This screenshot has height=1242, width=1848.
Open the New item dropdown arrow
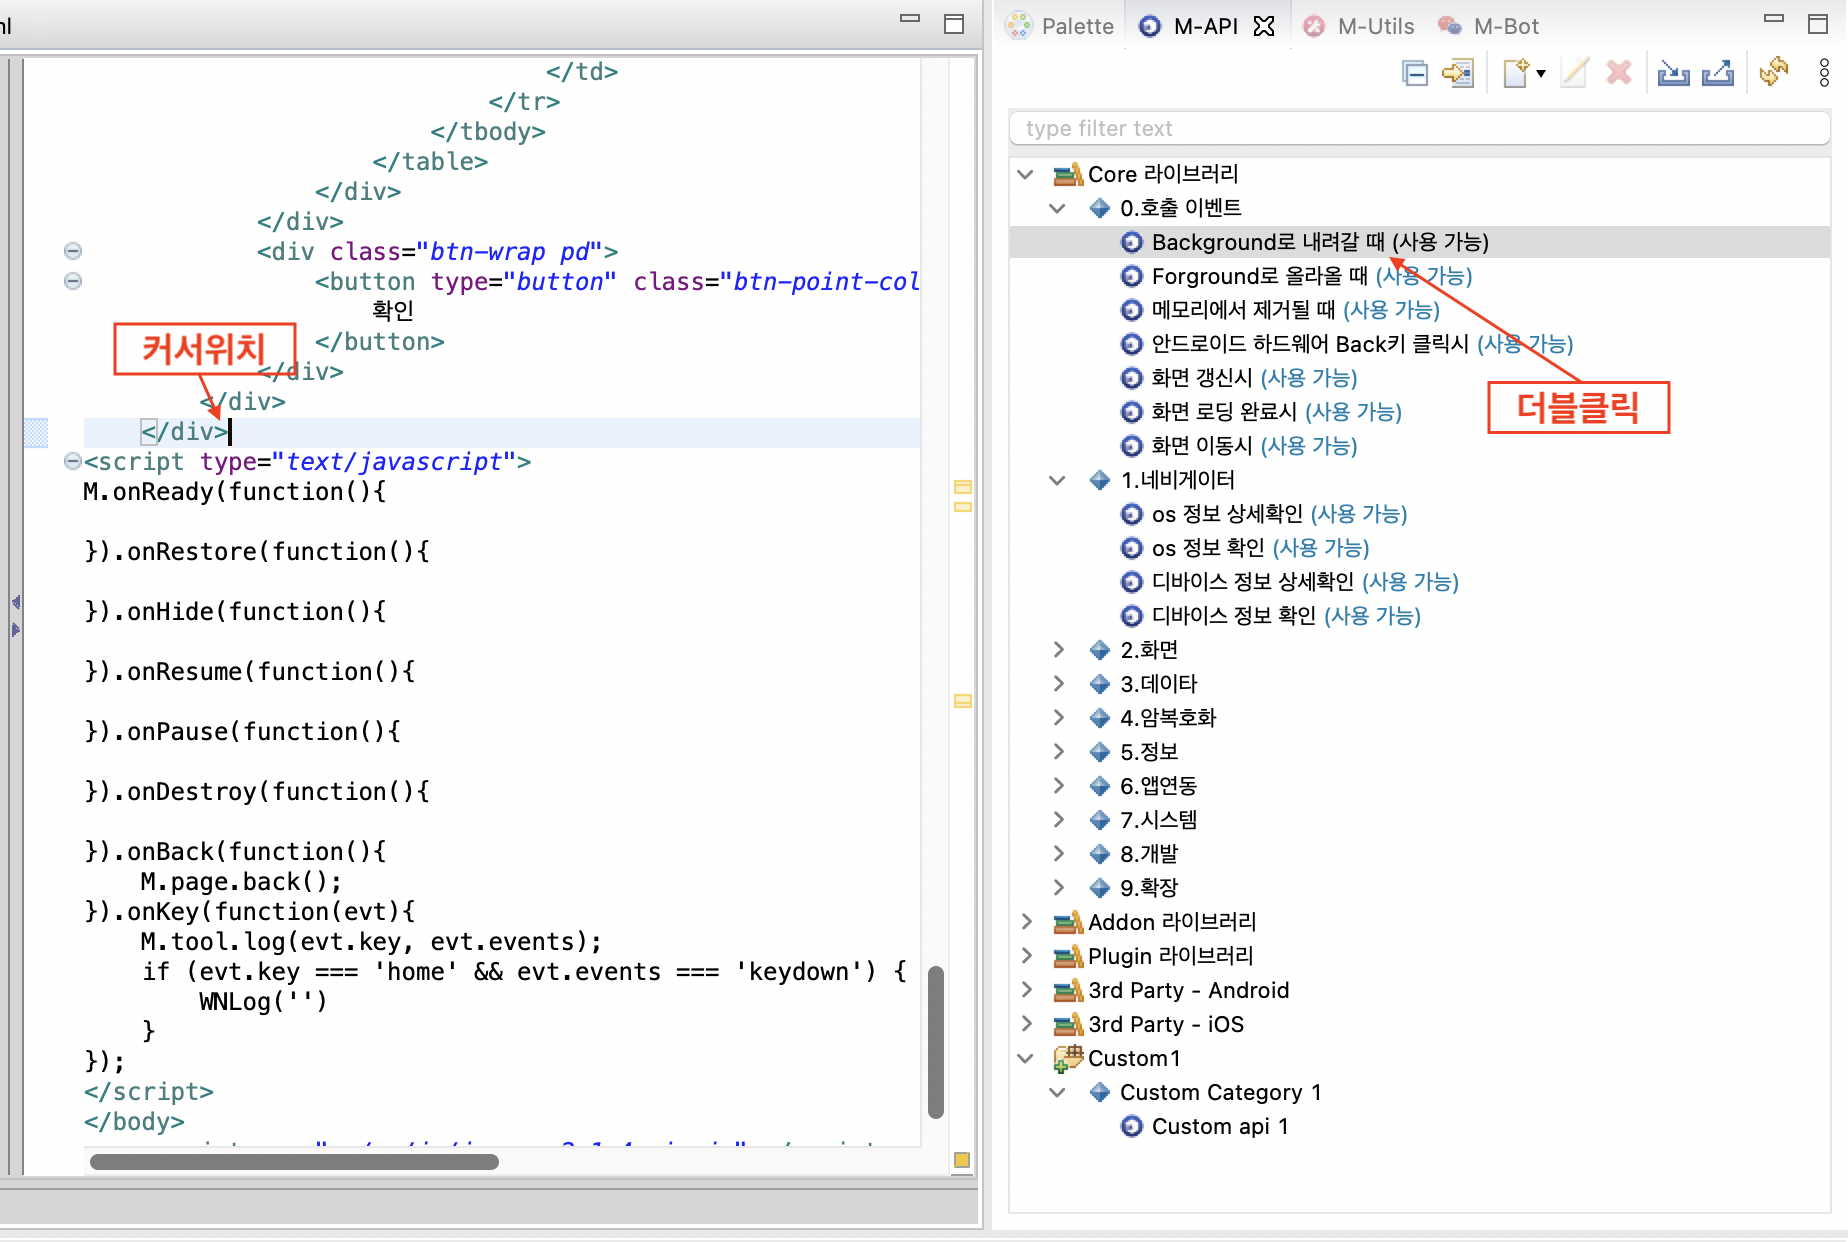tap(1540, 72)
